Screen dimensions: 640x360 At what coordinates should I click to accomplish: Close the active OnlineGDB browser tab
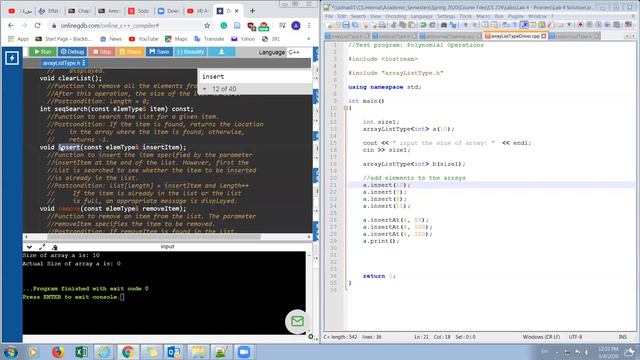click(x=237, y=11)
